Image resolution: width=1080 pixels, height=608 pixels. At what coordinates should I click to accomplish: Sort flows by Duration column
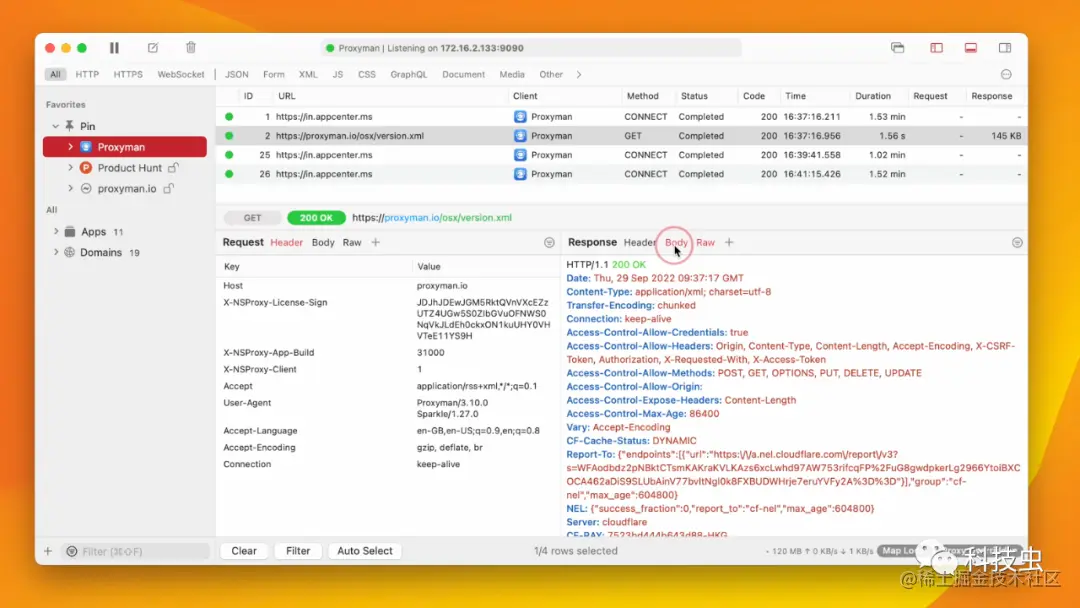coord(873,96)
